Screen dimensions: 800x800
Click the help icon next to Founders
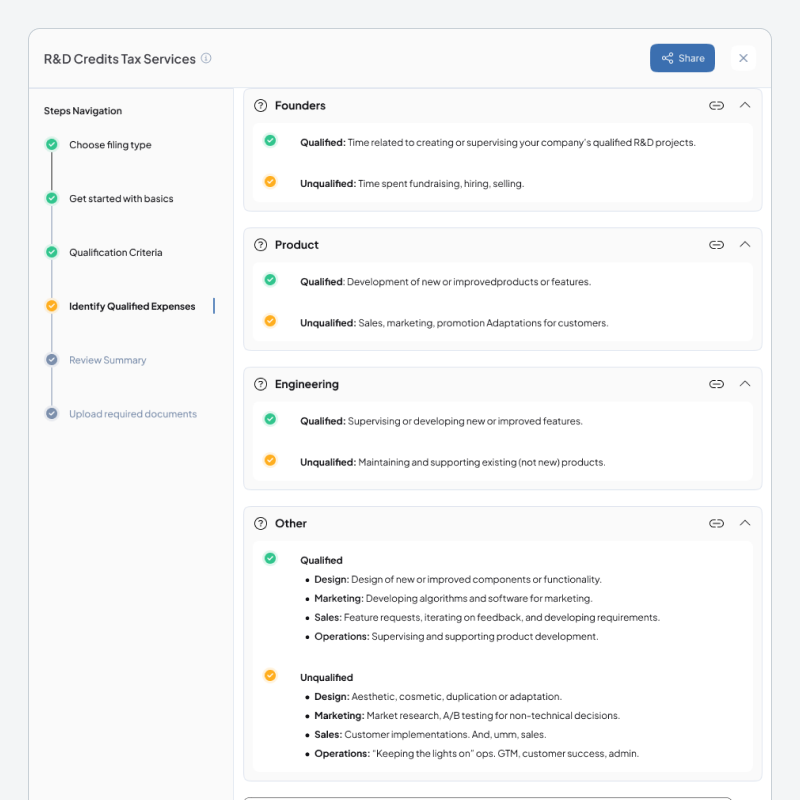[x=261, y=106]
